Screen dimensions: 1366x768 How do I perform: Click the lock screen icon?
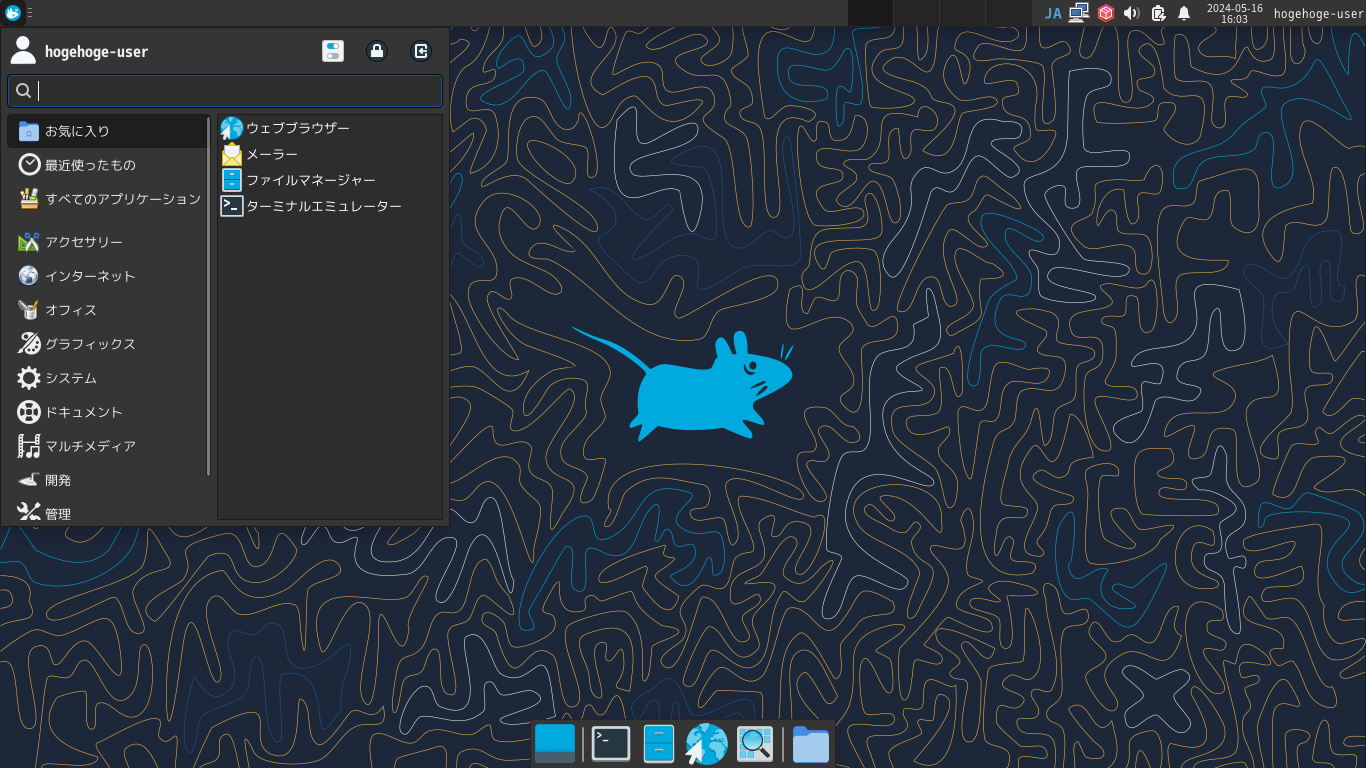click(377, 51)
